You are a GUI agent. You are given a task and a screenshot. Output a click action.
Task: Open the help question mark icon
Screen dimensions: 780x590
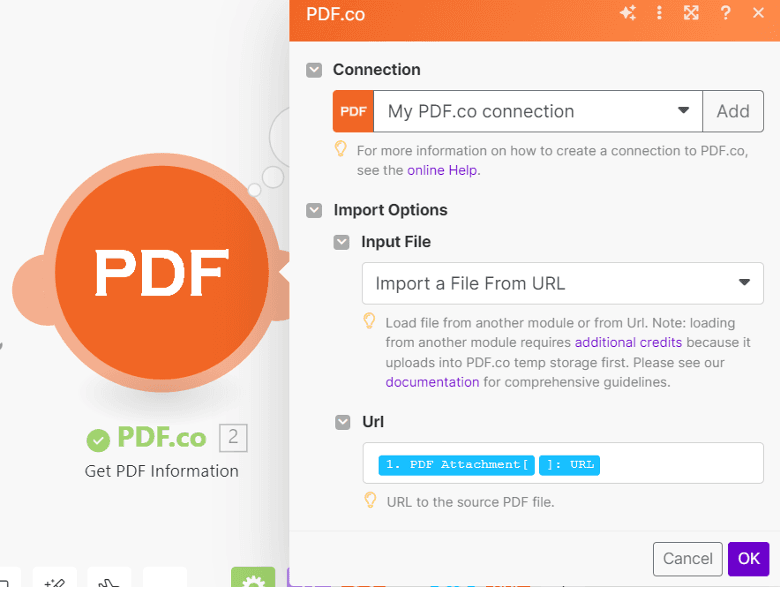(725, 13)
